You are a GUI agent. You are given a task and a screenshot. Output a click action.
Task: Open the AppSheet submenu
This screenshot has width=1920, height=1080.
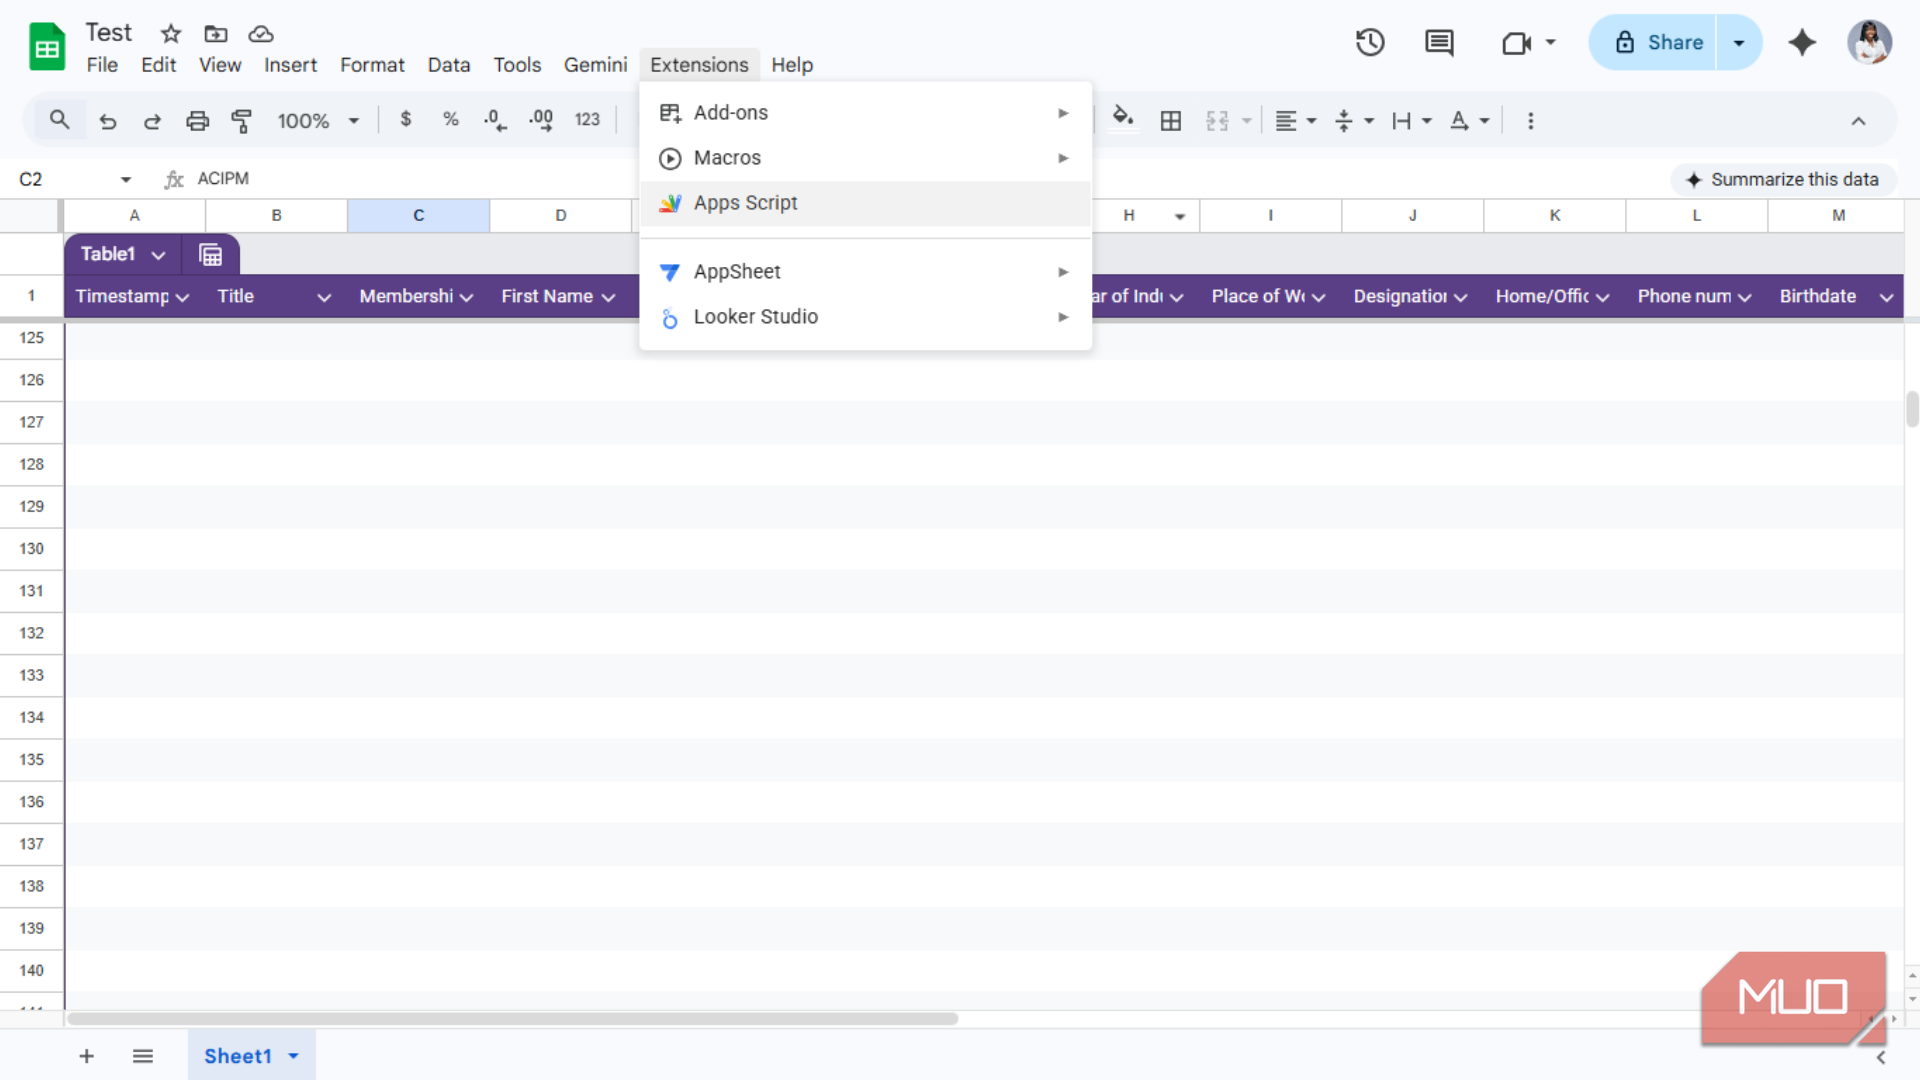click(x=864, y=272)
